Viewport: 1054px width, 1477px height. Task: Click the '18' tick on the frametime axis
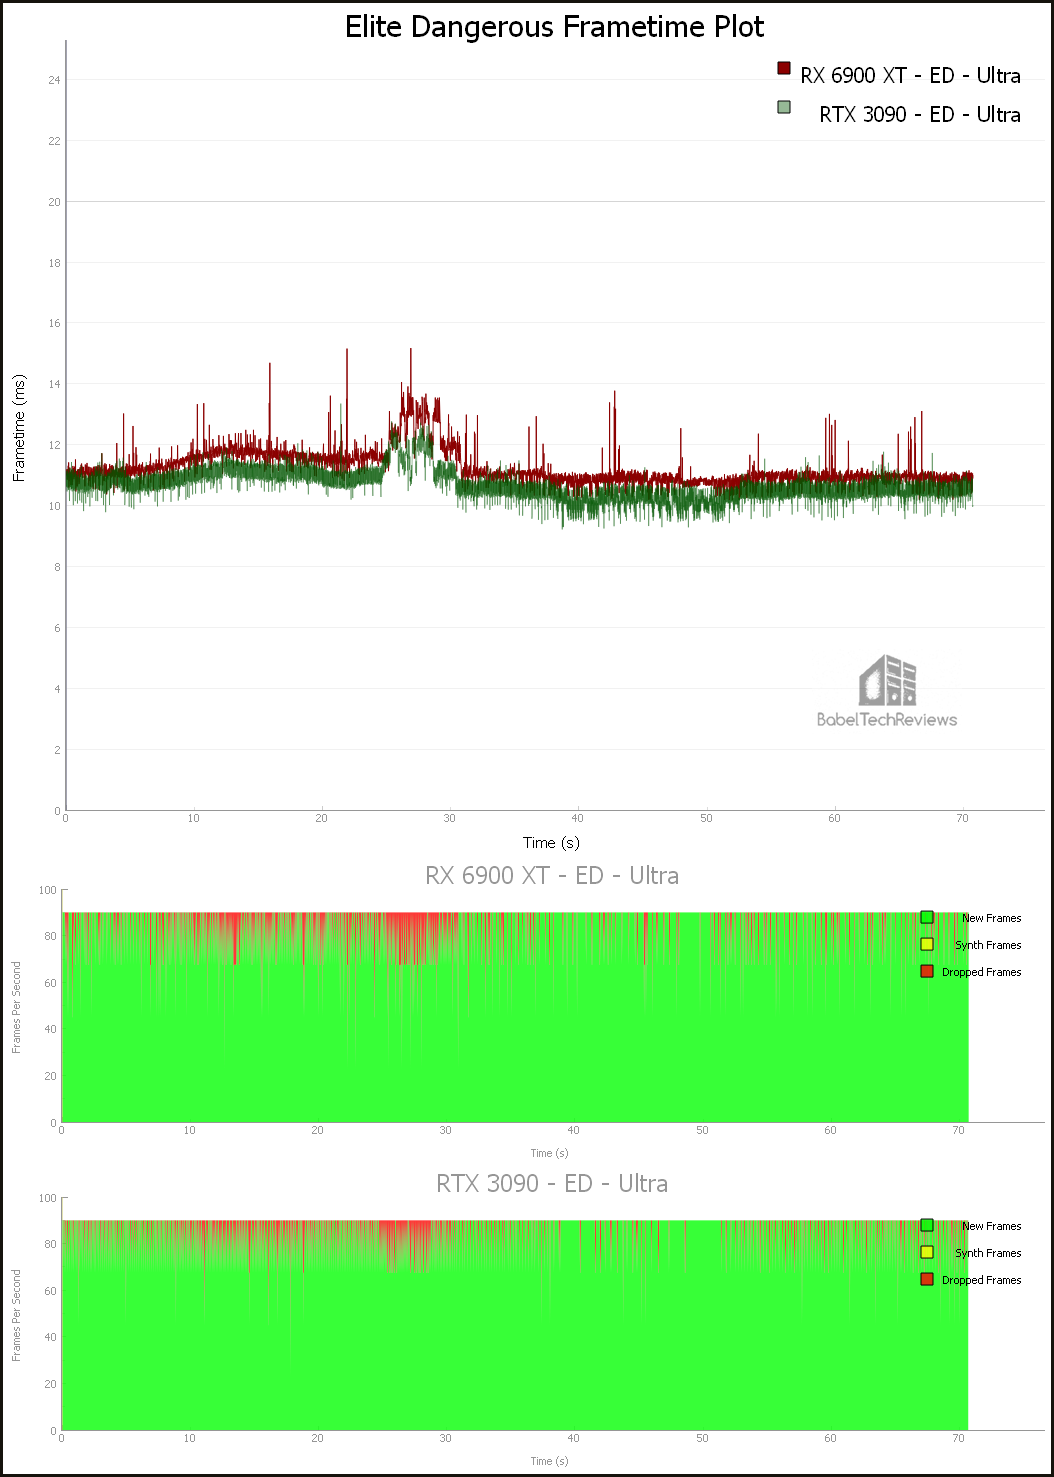tap(54, 263)
